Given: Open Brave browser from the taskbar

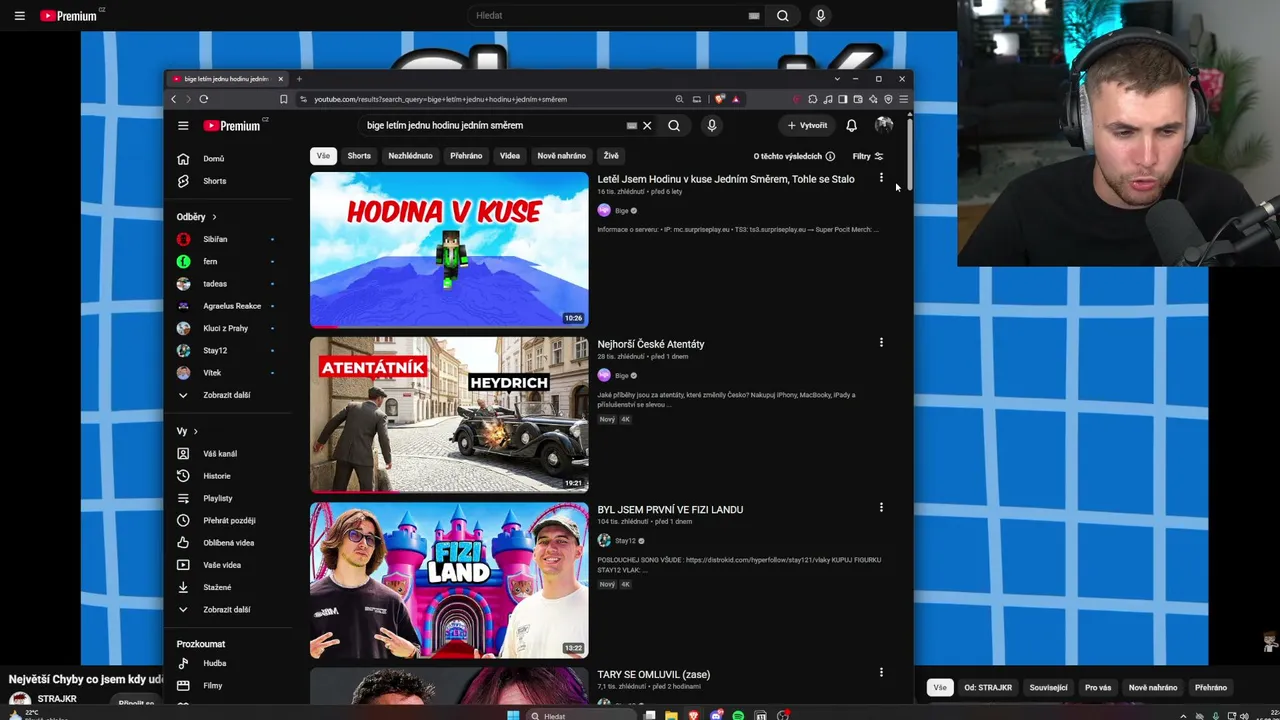Looking at the screenshot, I should click(x=694, y=715).
